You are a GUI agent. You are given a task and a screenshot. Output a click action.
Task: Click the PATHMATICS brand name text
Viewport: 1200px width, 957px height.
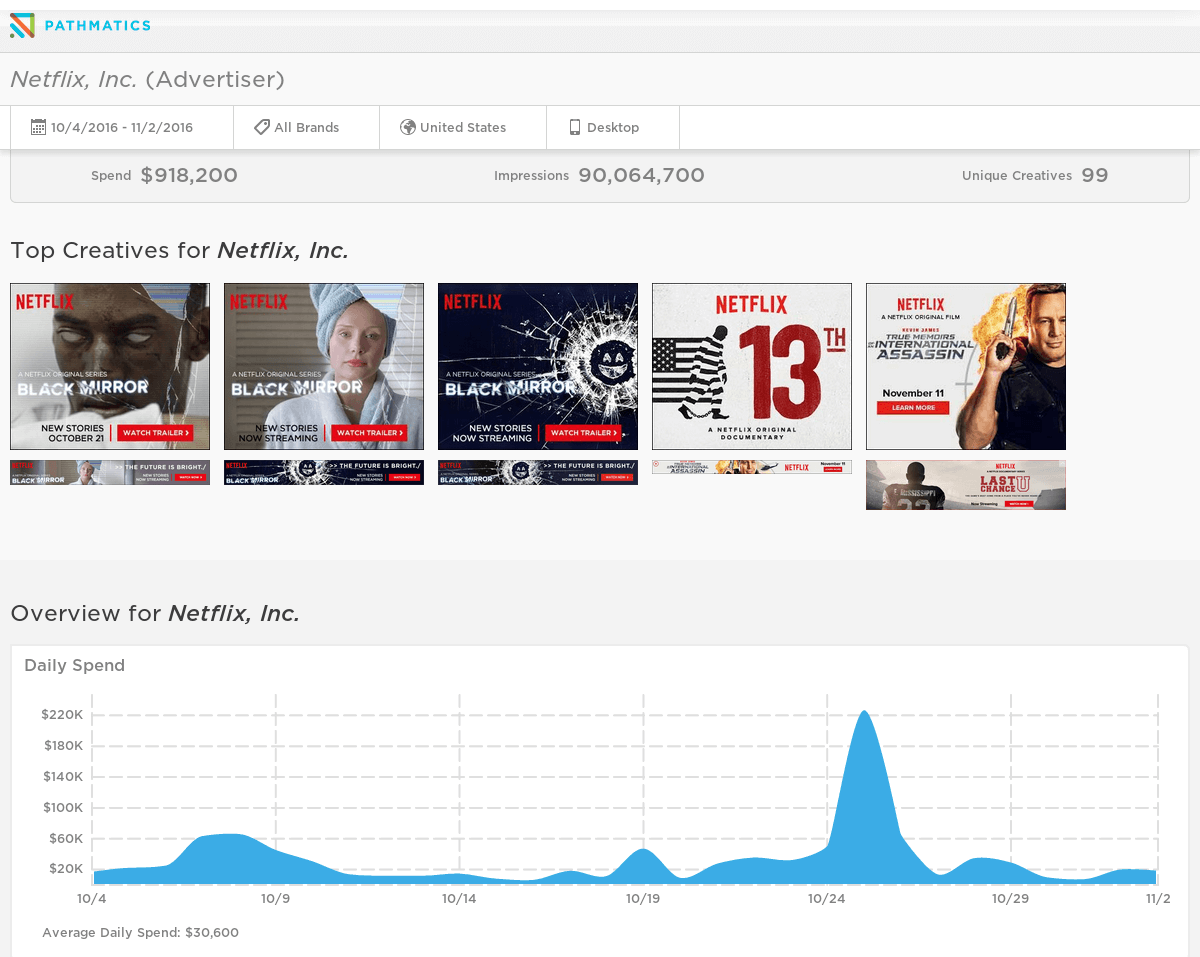(x=98, y=25)
